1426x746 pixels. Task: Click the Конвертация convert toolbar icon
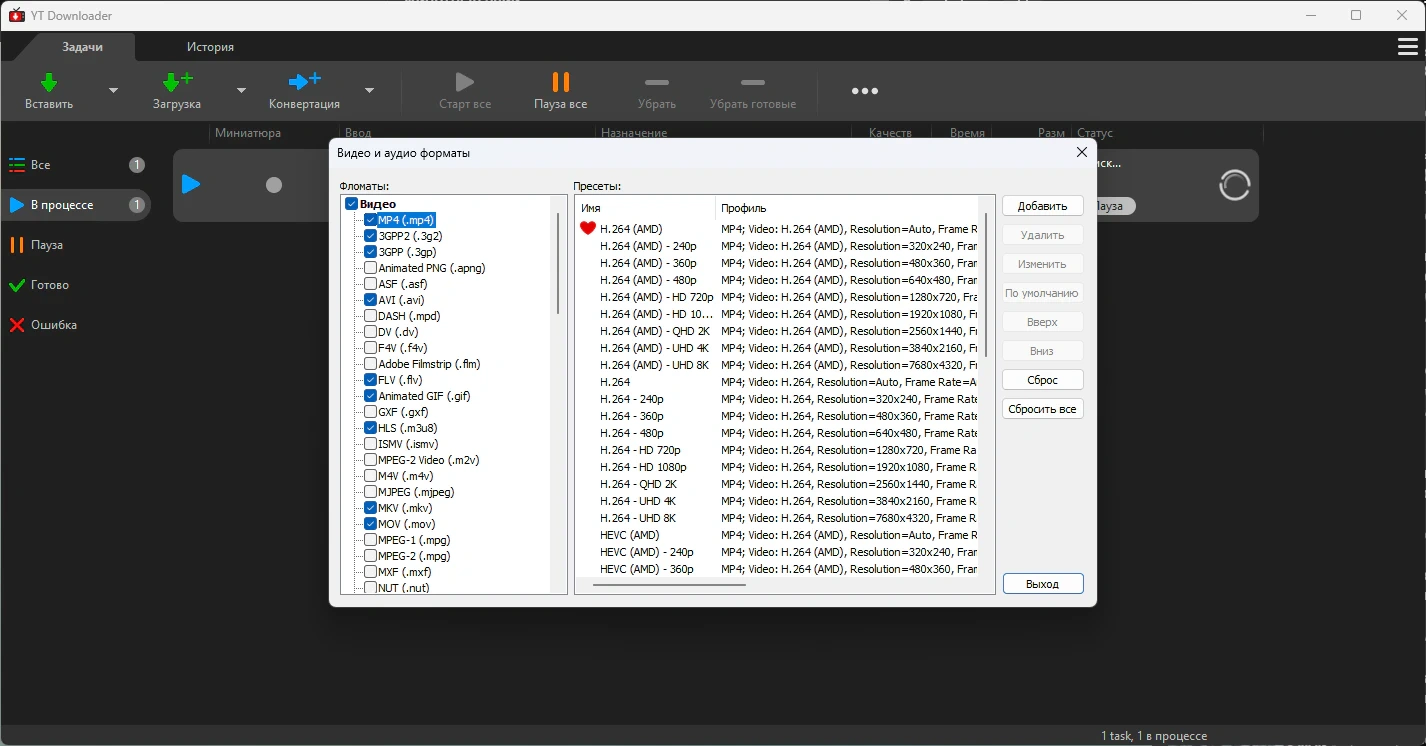[304, 82]
